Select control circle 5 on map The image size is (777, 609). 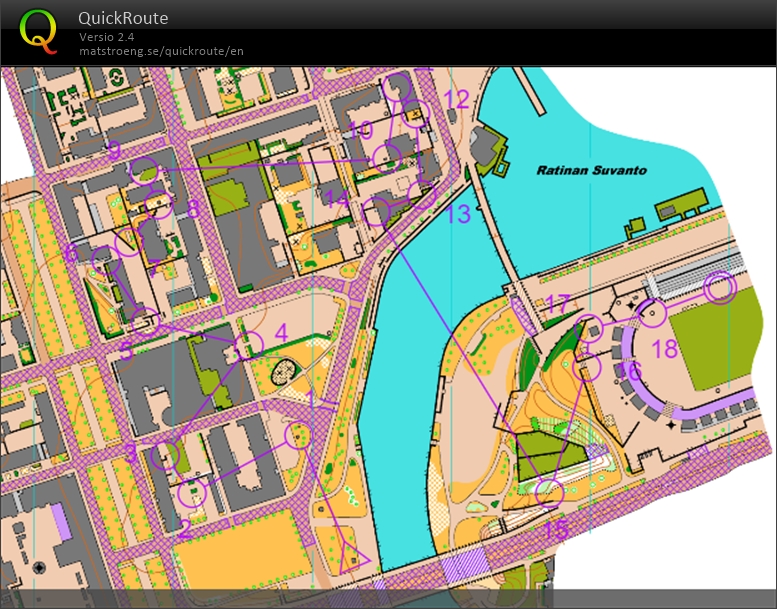(145, 320)
